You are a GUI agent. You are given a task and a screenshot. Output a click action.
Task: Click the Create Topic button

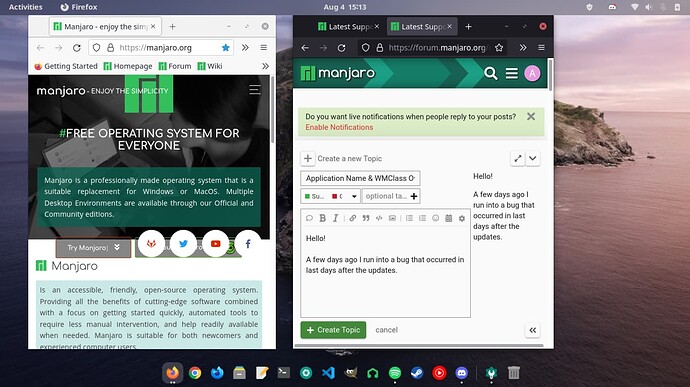point(333,330)
